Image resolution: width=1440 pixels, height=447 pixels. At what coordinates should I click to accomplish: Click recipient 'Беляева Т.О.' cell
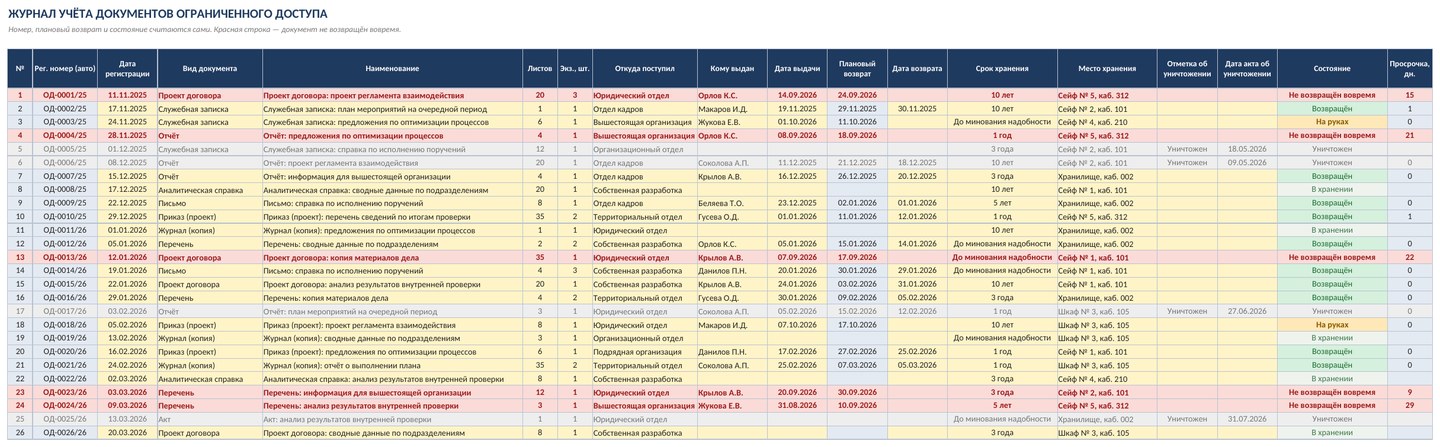tap(732, 203)
